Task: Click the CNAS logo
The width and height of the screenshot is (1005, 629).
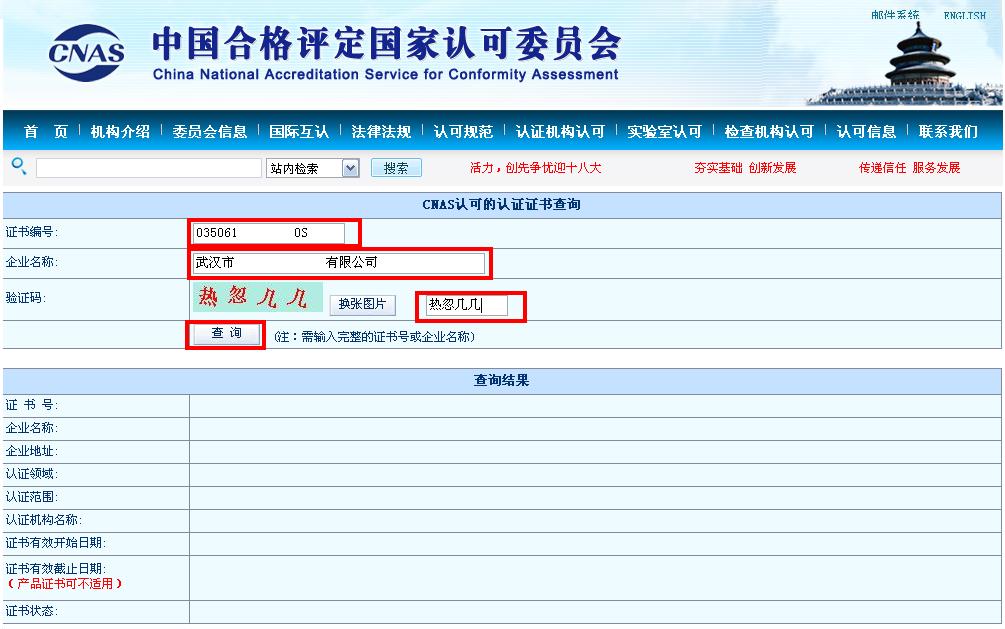Action: click(x=87, y=53)
